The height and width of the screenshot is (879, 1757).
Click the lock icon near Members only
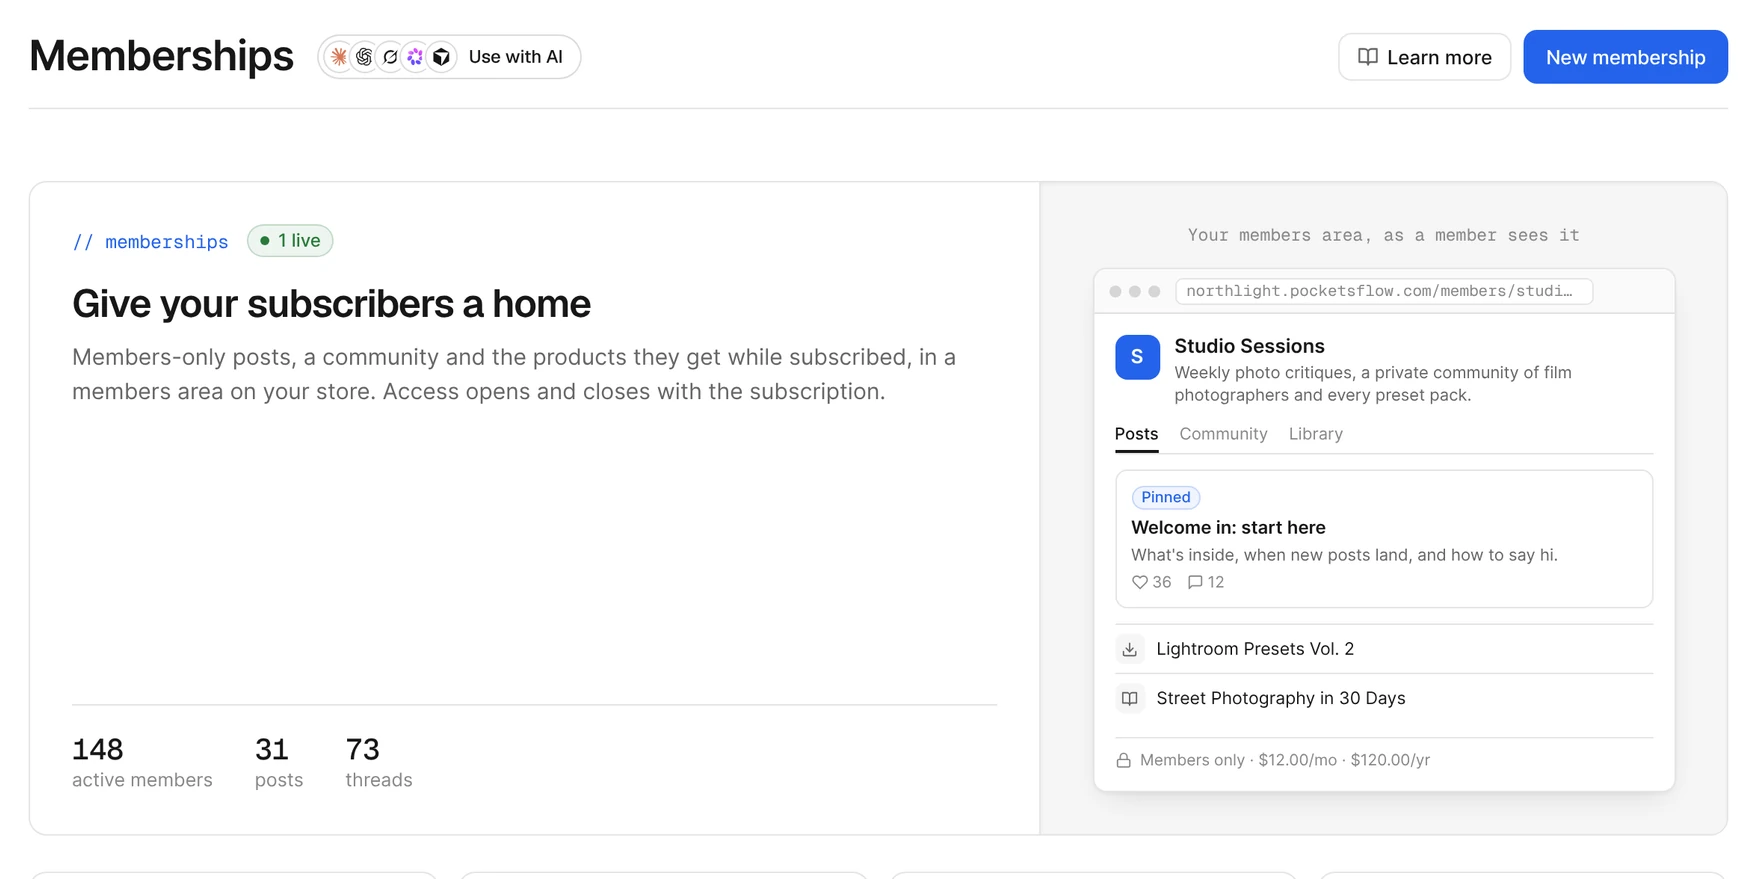click(1123, 760)
